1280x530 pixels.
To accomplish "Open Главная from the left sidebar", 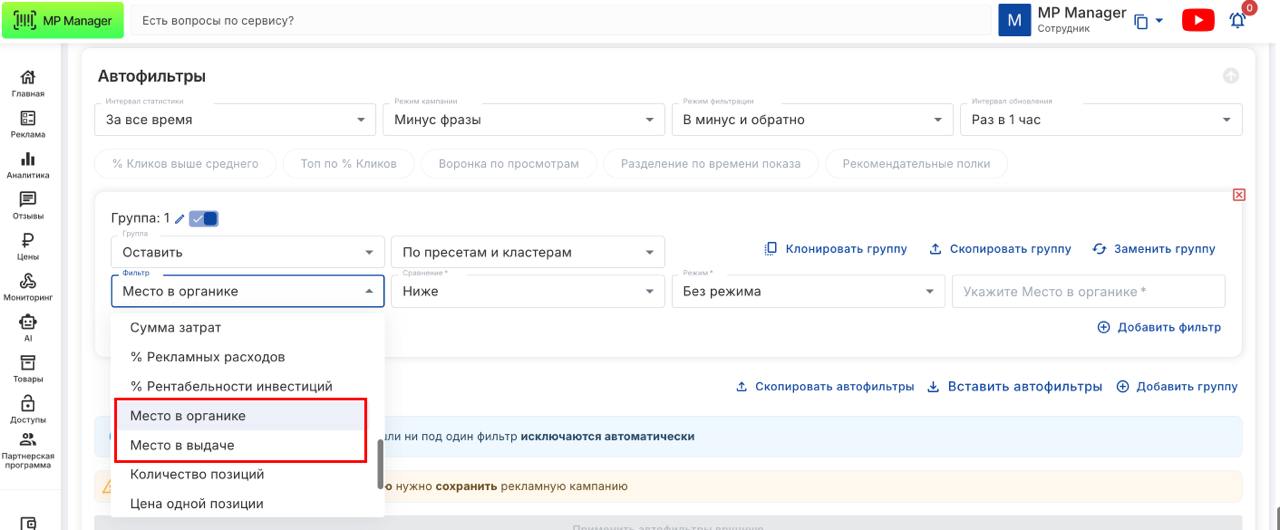I will [x=28, y=82].
